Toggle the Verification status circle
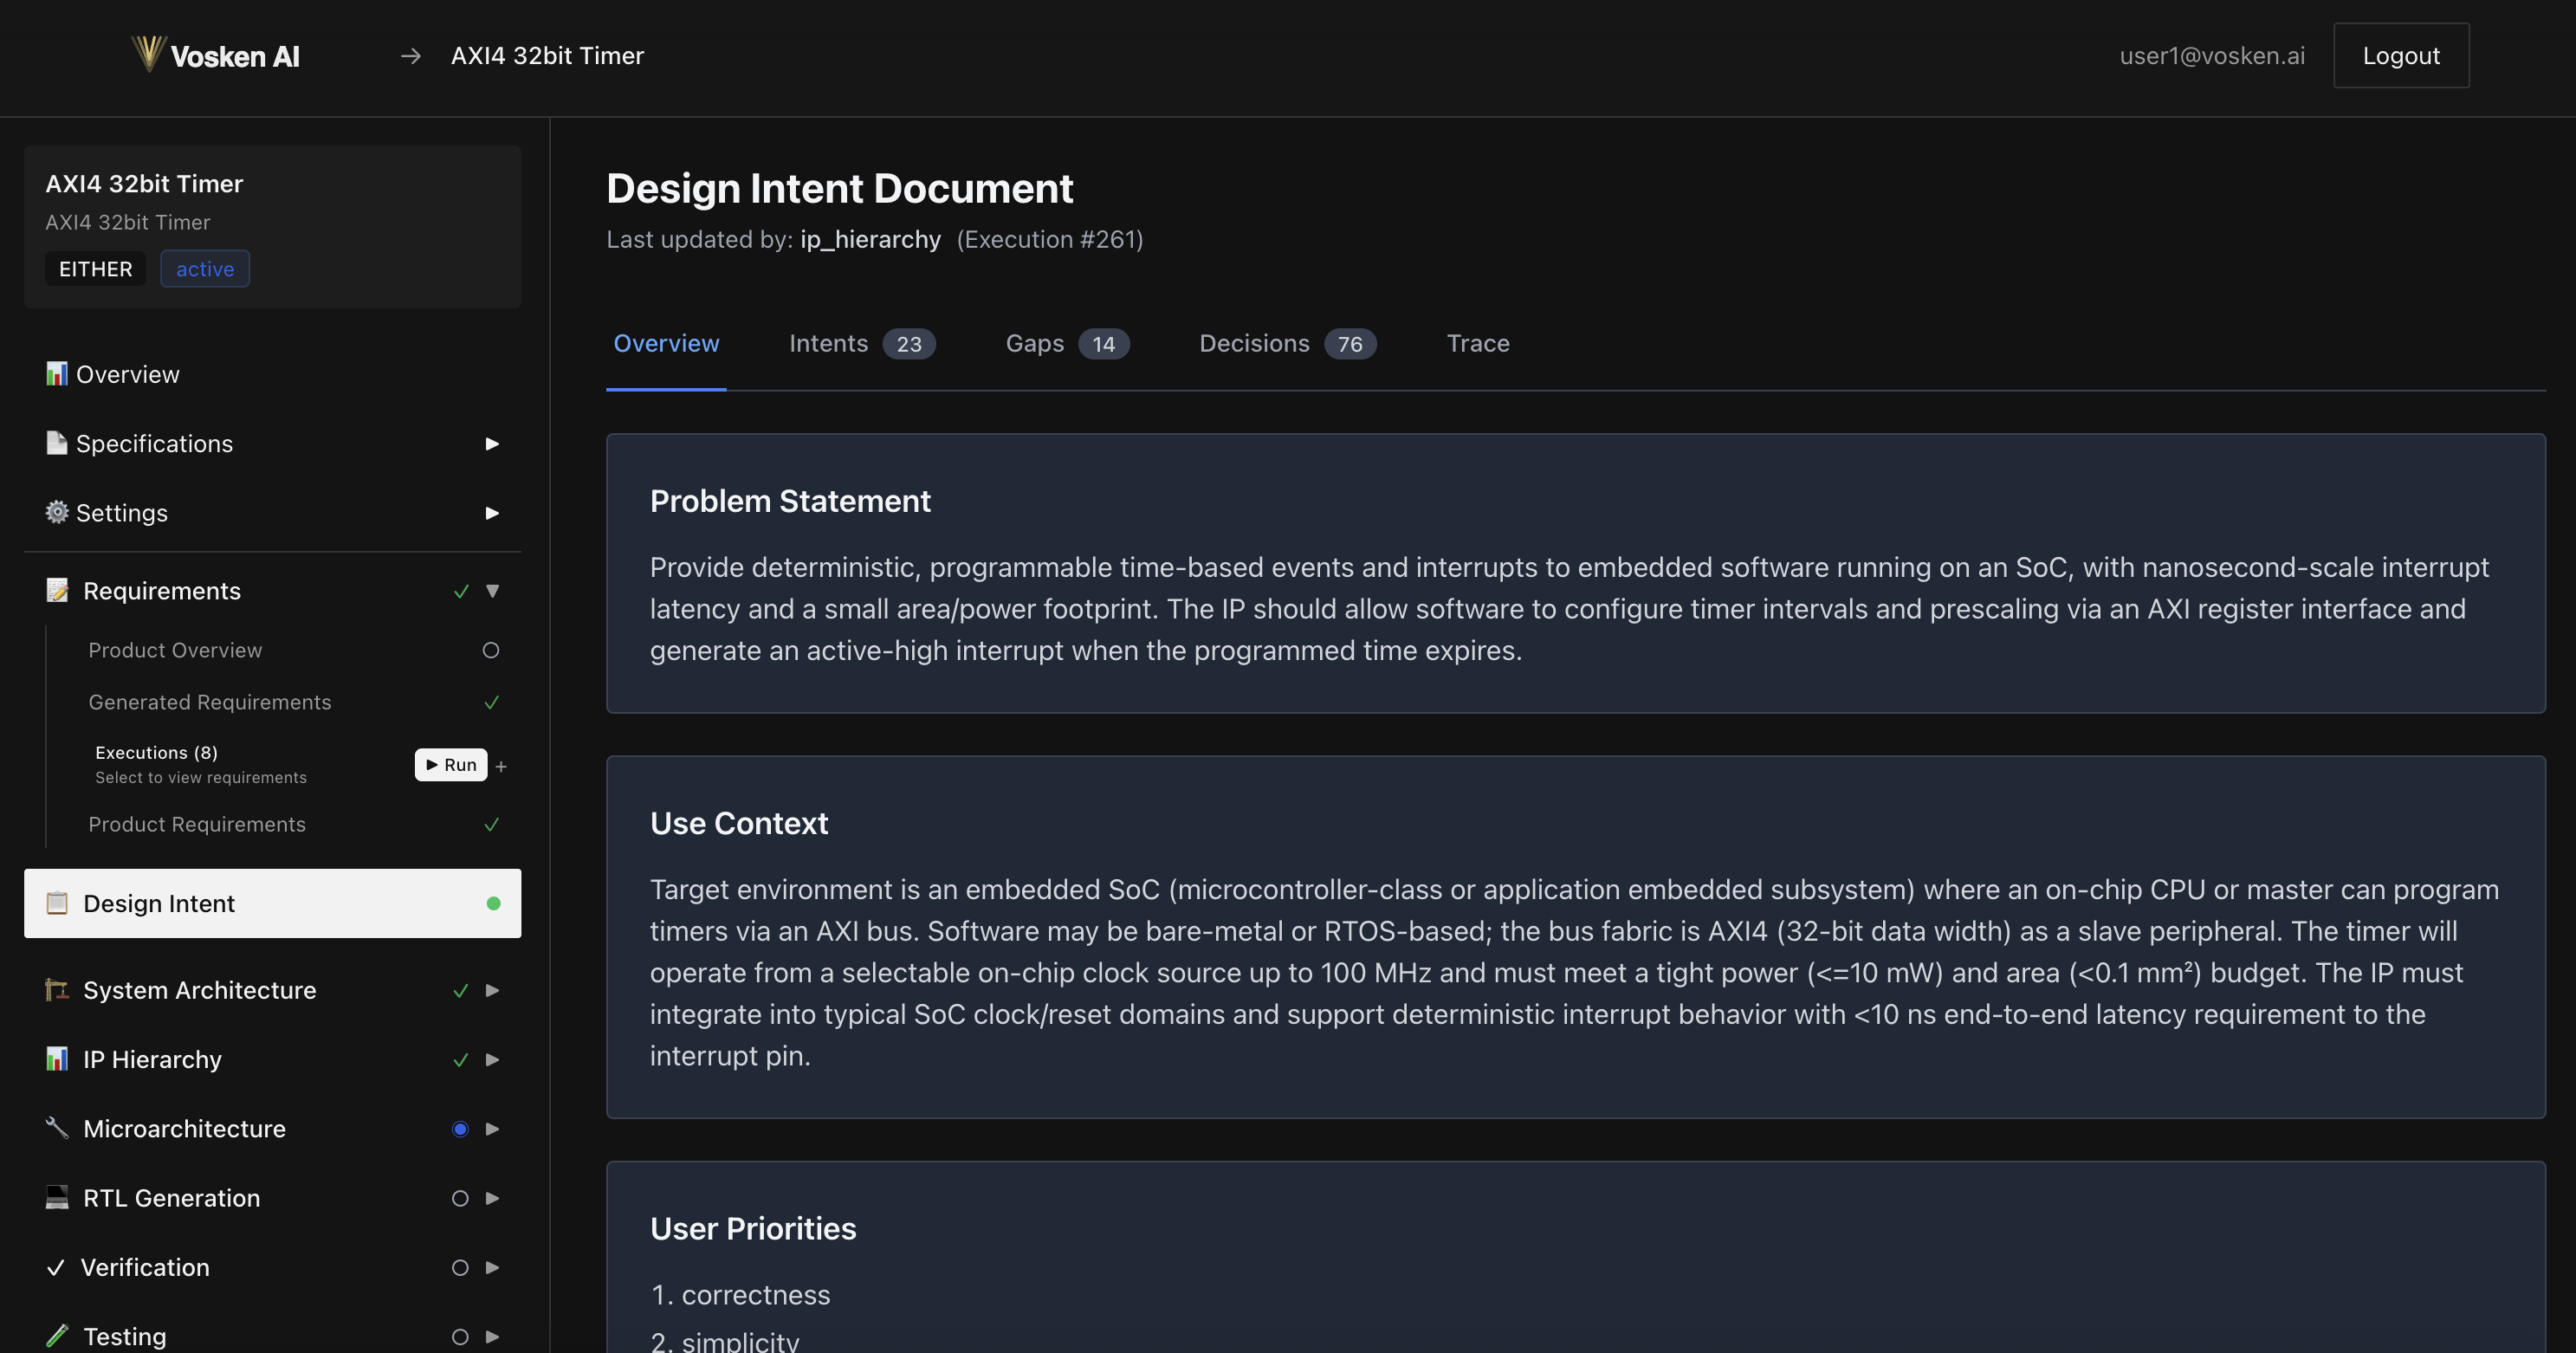2576x1353 pixels. [460, 1267]
